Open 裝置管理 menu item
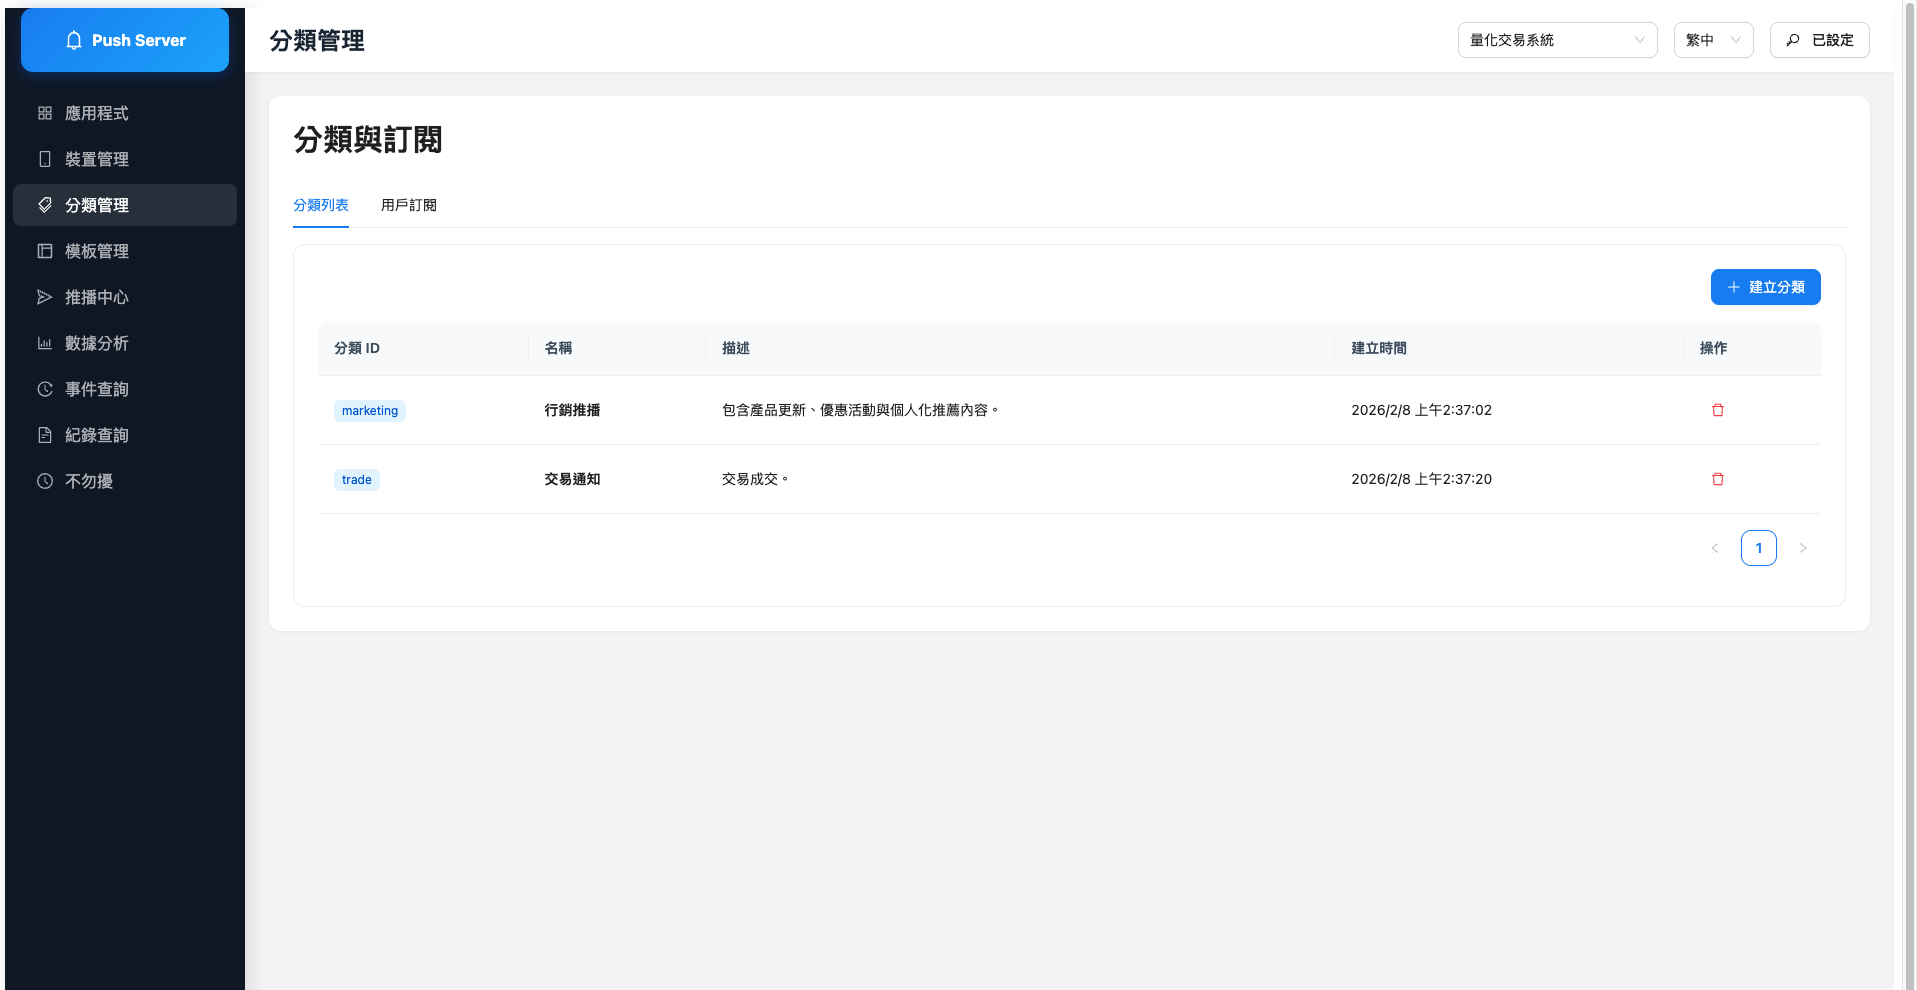Image resolution: width=1917 pixels, height=990 pixels. pos(125,159)
